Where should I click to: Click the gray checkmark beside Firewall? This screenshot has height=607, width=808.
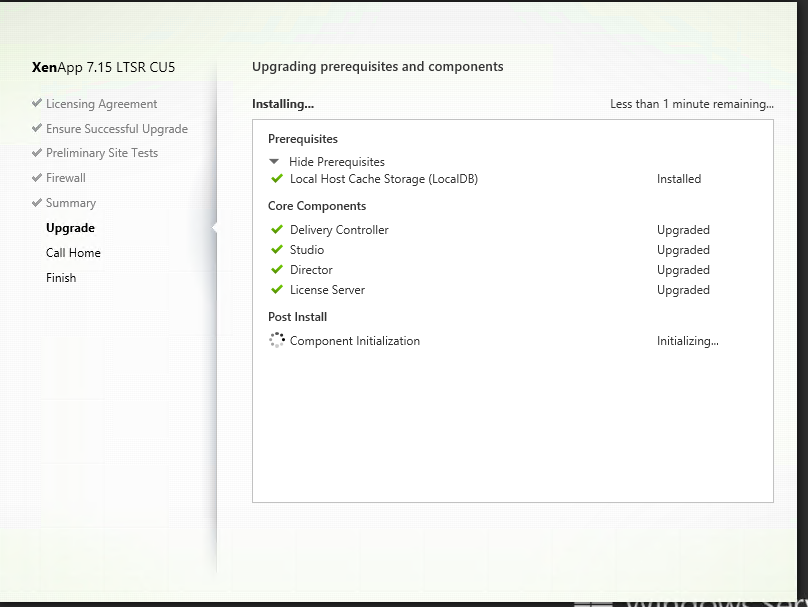(x=37, y=178)
